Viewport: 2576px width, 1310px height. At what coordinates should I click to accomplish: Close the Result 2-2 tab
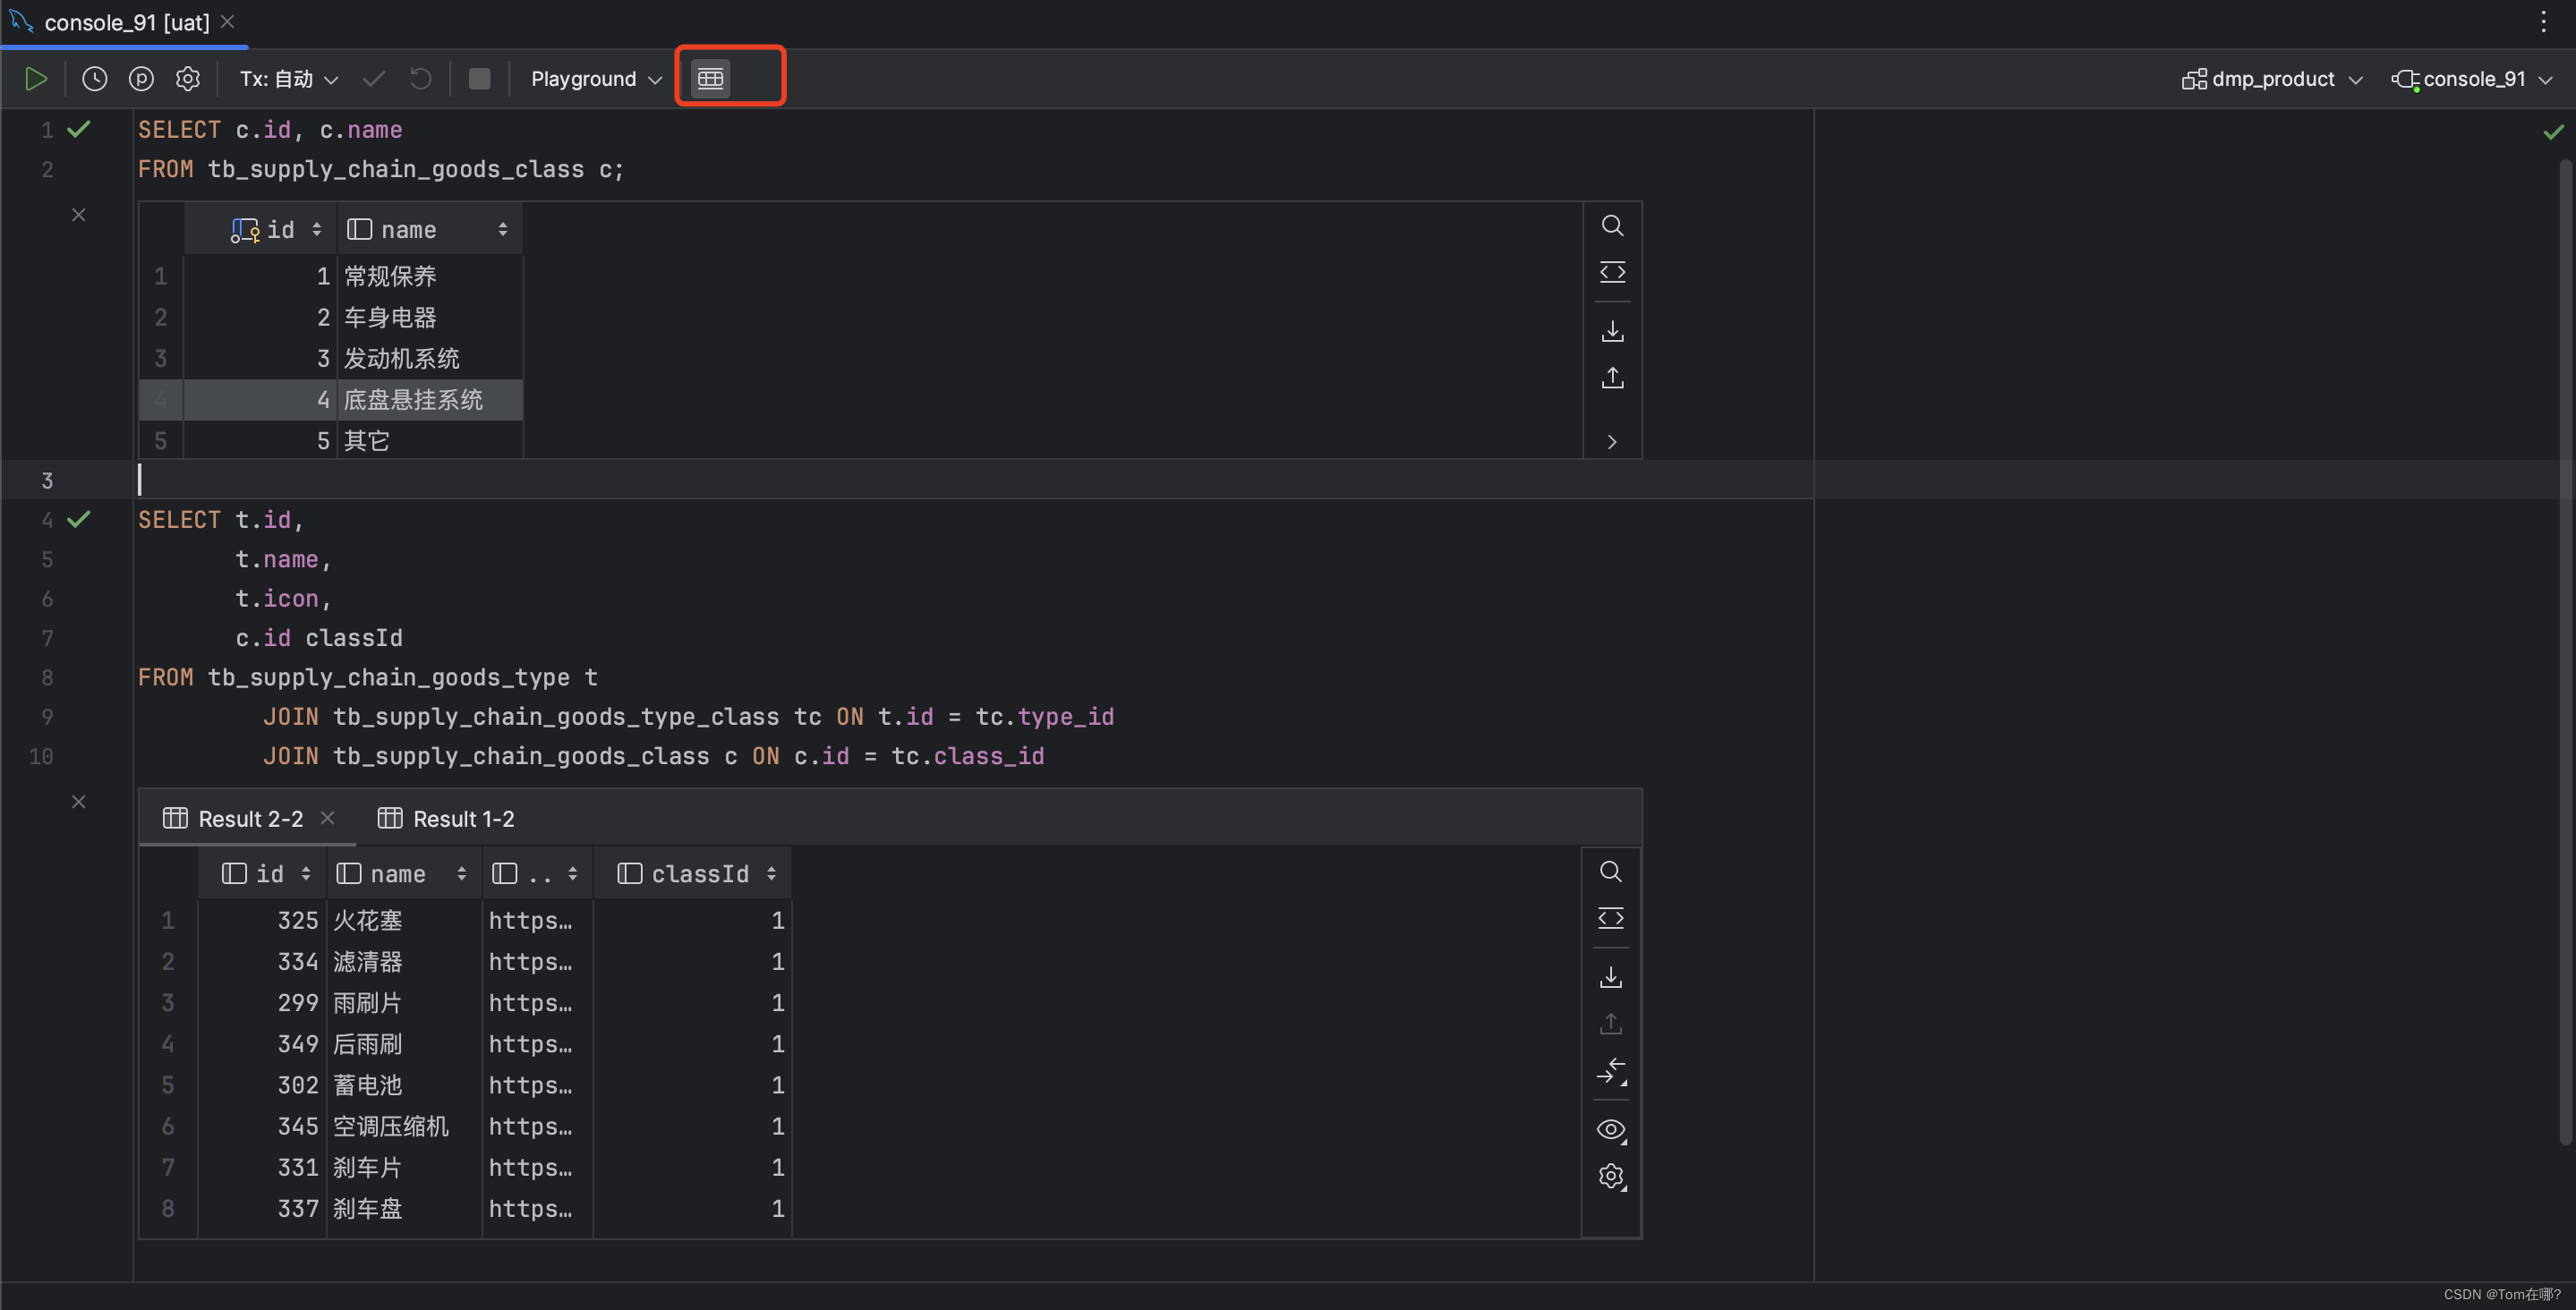tap(327, 818)
